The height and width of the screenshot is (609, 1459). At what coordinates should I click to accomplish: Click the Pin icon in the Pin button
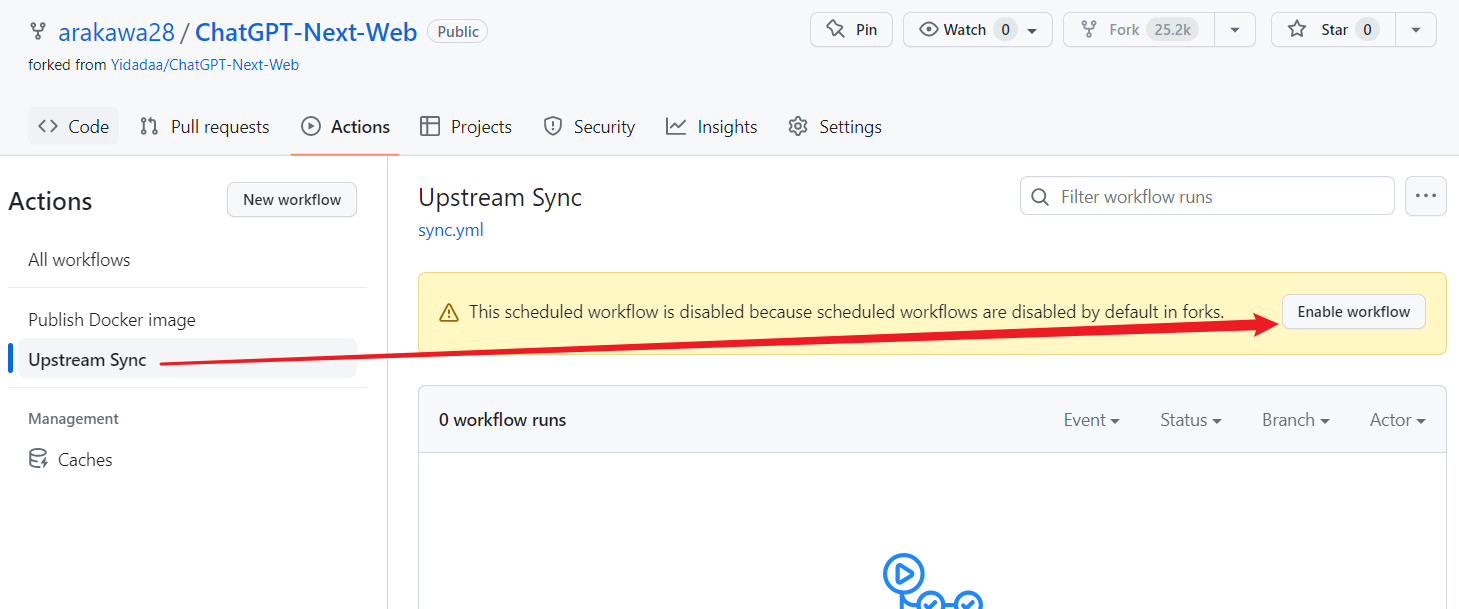(835, 30)
